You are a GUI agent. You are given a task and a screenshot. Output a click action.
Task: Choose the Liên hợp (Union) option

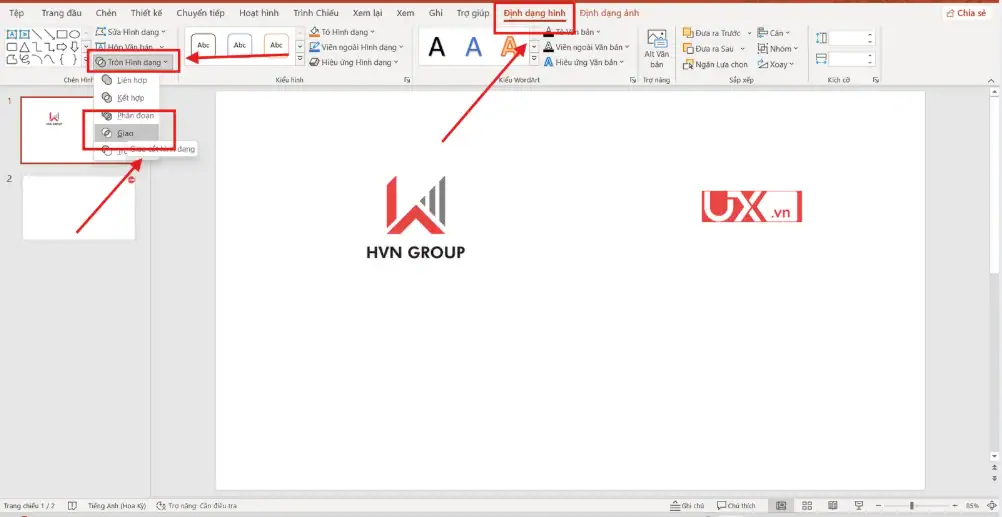pos(126,81)
